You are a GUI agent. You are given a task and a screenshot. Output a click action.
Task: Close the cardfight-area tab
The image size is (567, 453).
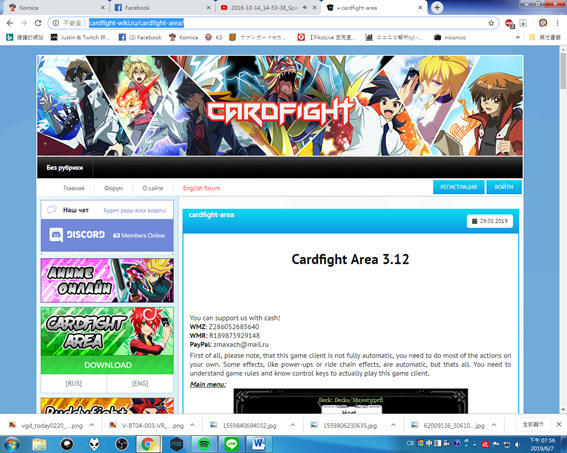pyautogui.click(x=420, y=7)
